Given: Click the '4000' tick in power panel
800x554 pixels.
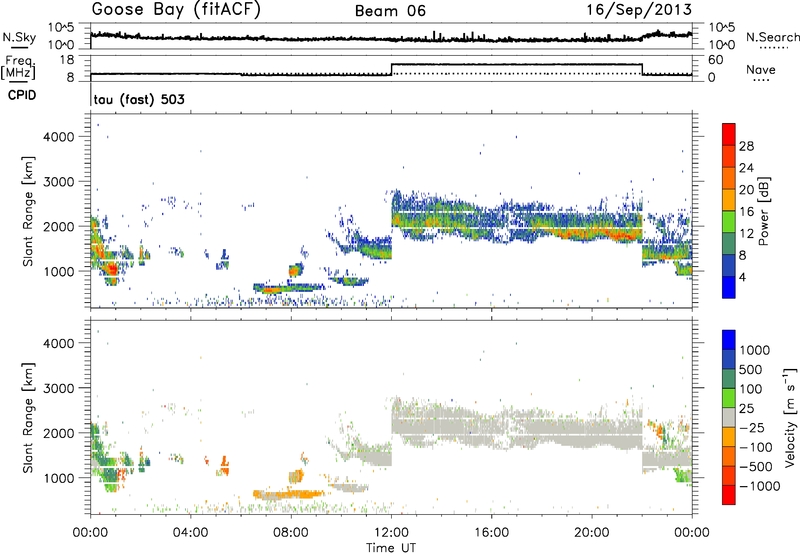Looking at the screenshot, I should [59, 137].
